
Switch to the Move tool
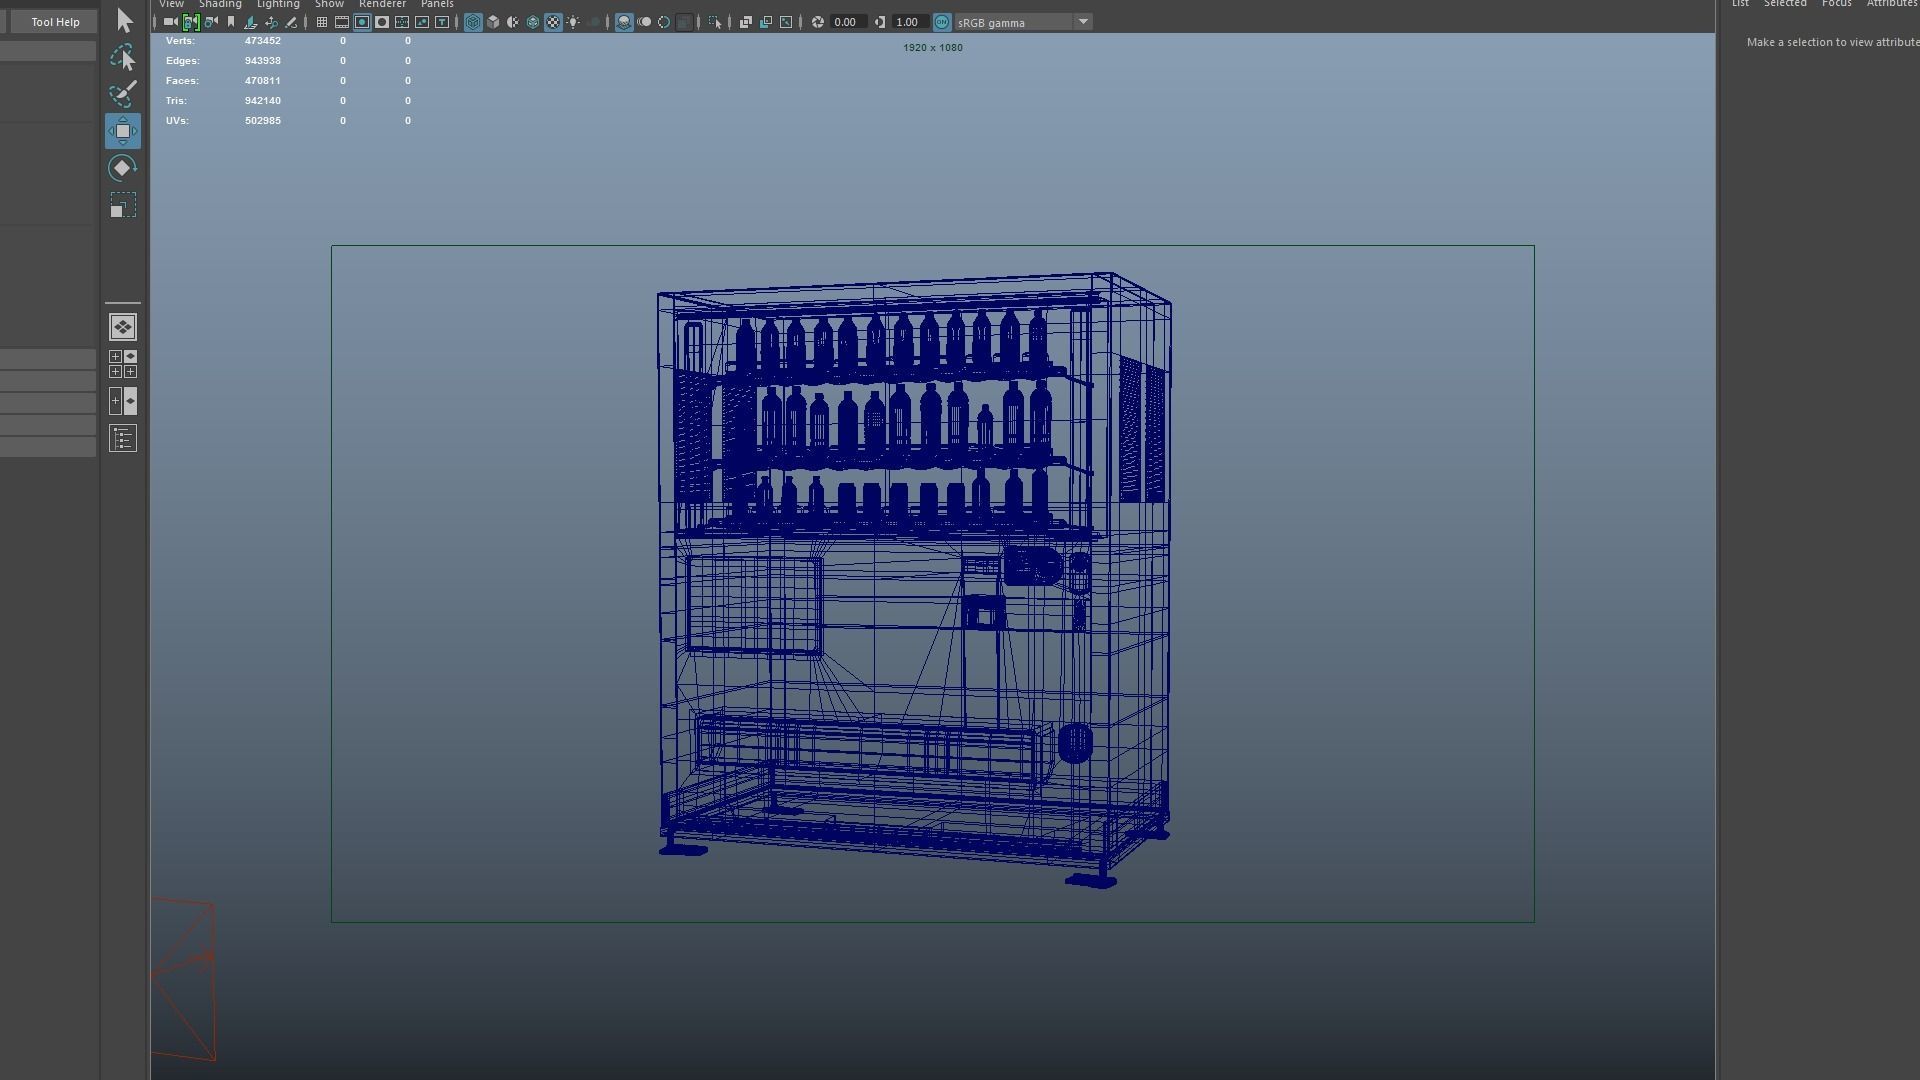[x=123, y=131]
